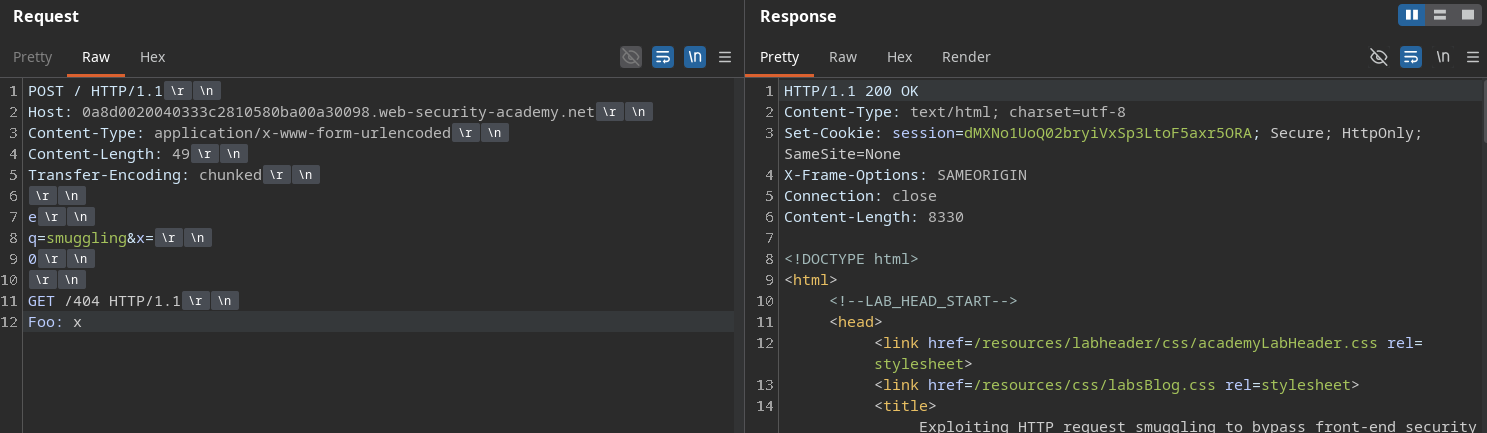
Task: Click the '<head>' tag line
Action: pyautogui.click(x=856, y=322)
